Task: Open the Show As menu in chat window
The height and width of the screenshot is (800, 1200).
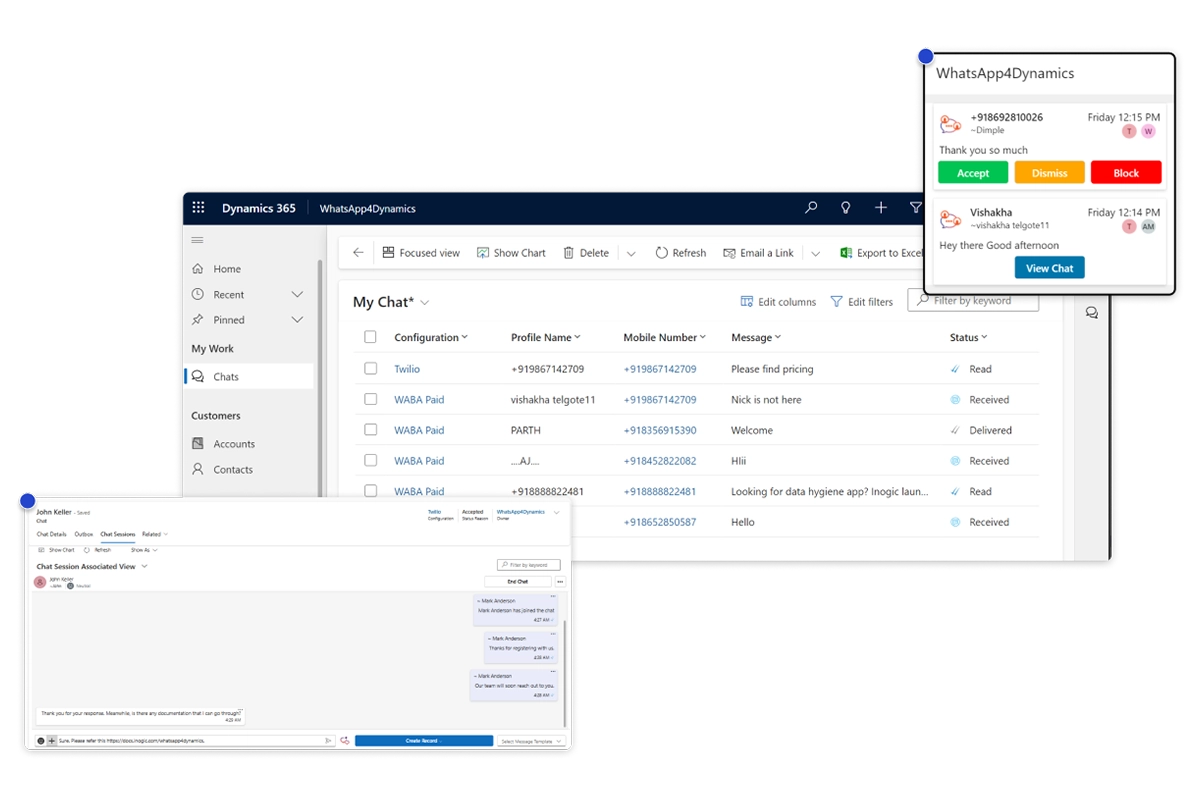Action: tap(144, 549)
